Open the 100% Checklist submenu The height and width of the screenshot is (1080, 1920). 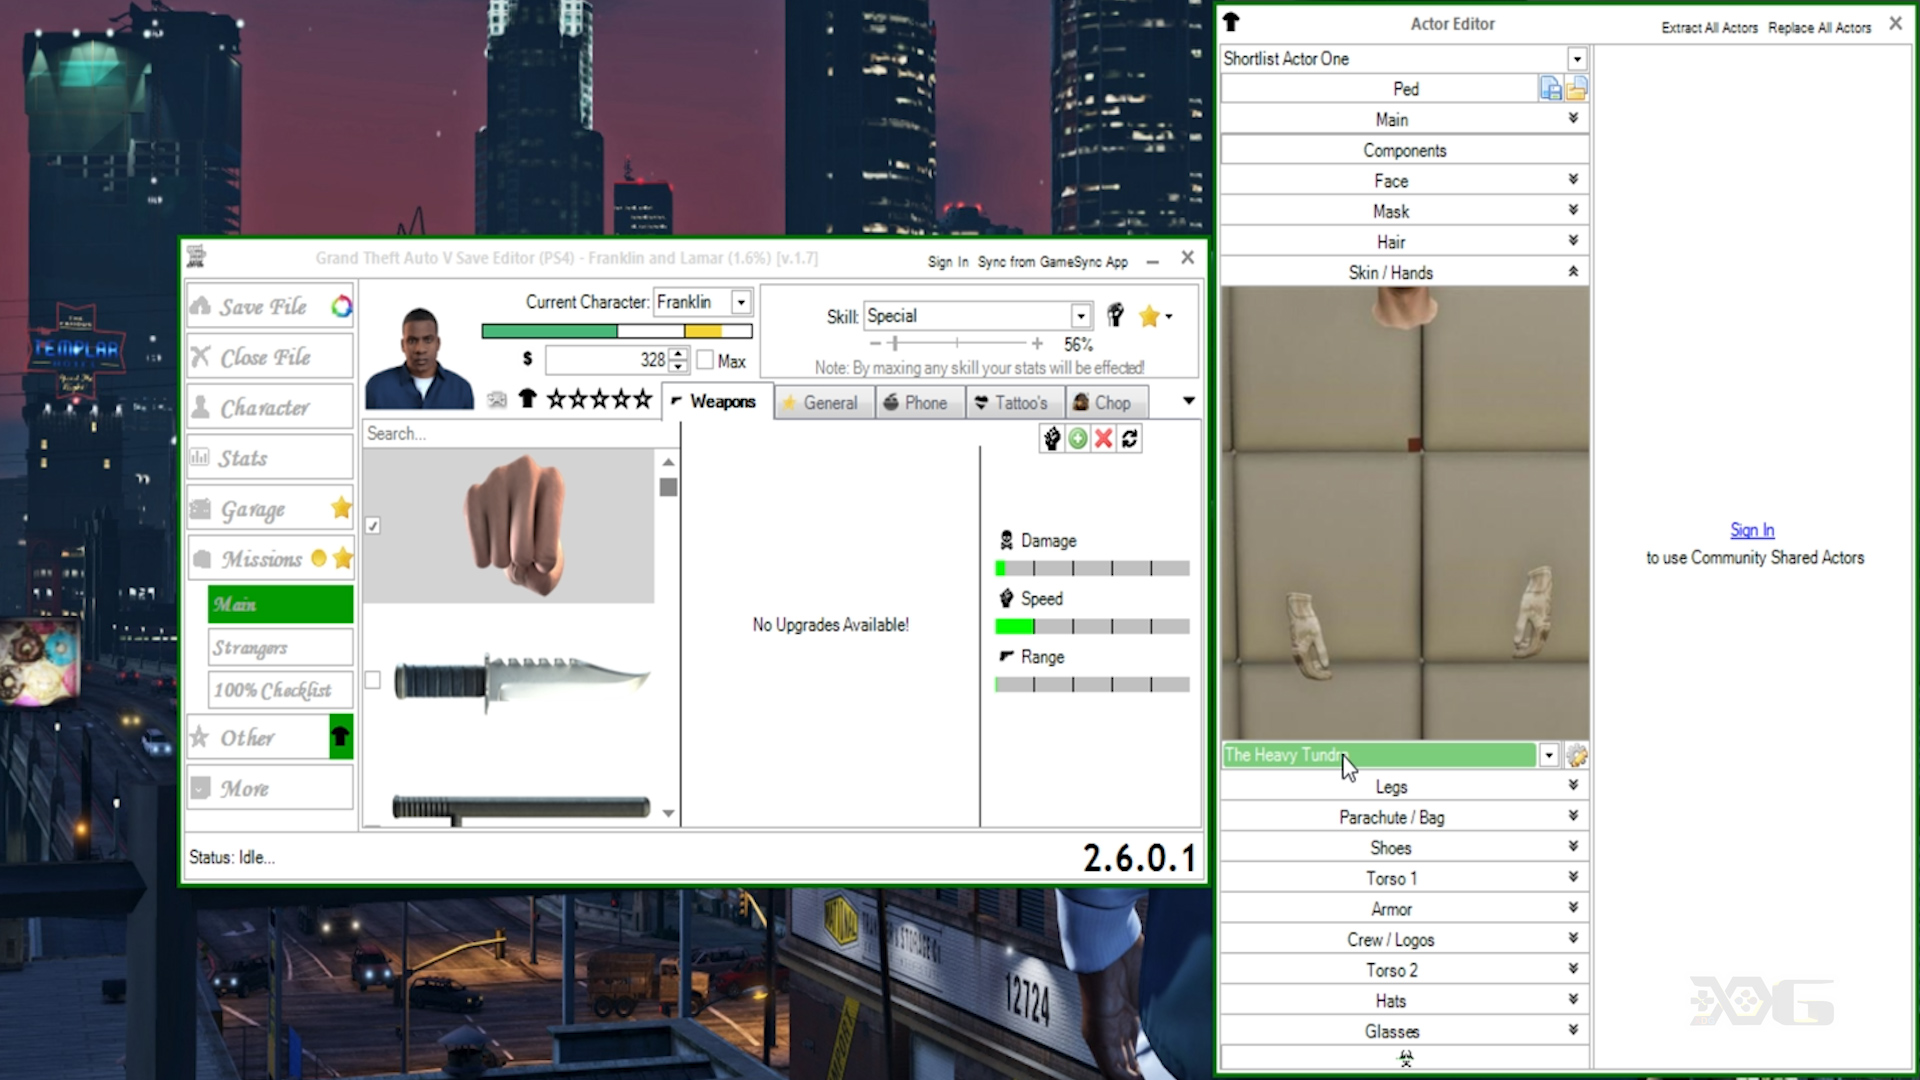pos(280,690)
